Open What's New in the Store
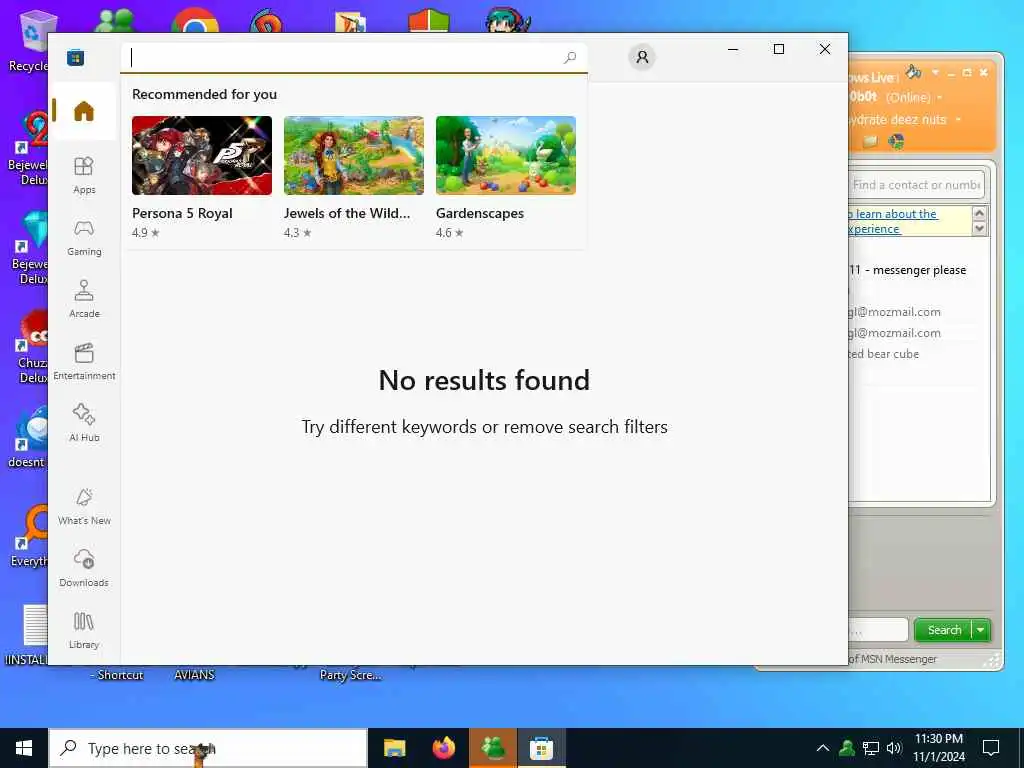The height and width of the screenshot is (768, 1024). coord(84,506)
